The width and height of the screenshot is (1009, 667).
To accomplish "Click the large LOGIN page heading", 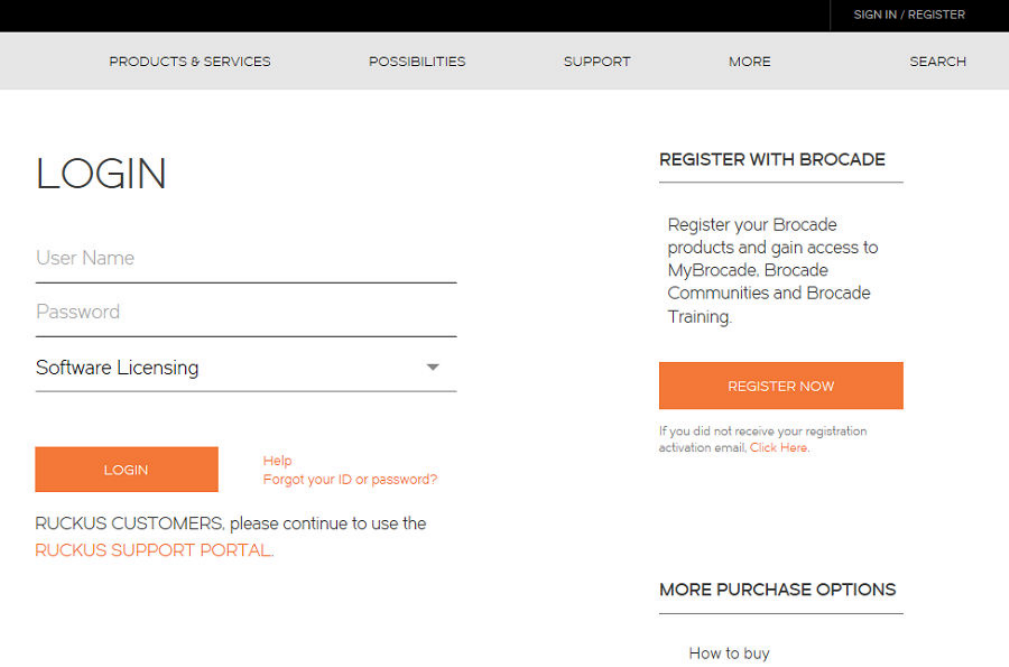I will [101, 175].
